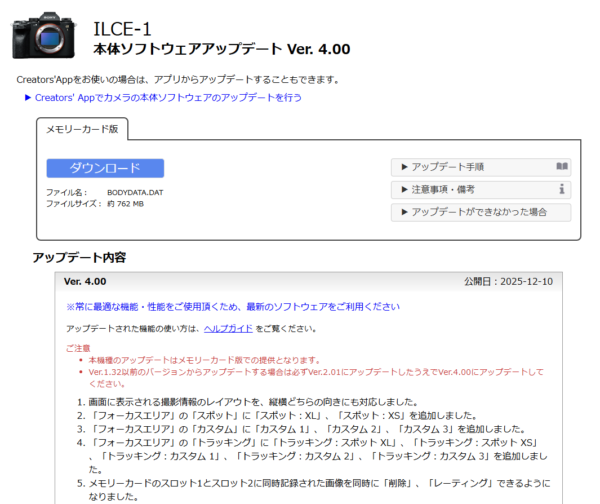
Task: Open Creators' Appでカメラの本体ソフトウェアのアップデートを行う link
Action: (x=168, y=98)
